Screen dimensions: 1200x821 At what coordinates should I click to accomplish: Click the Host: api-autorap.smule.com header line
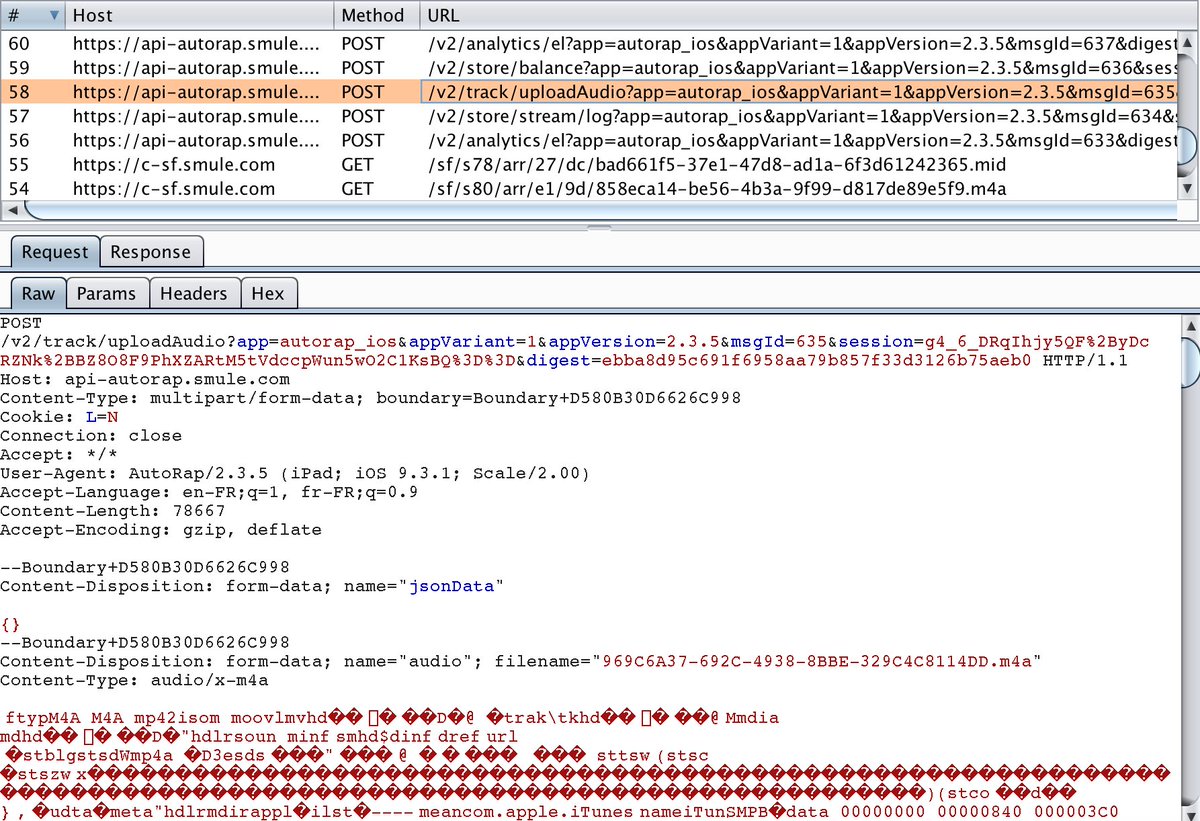pyautogui.click(x=145, y=379)
